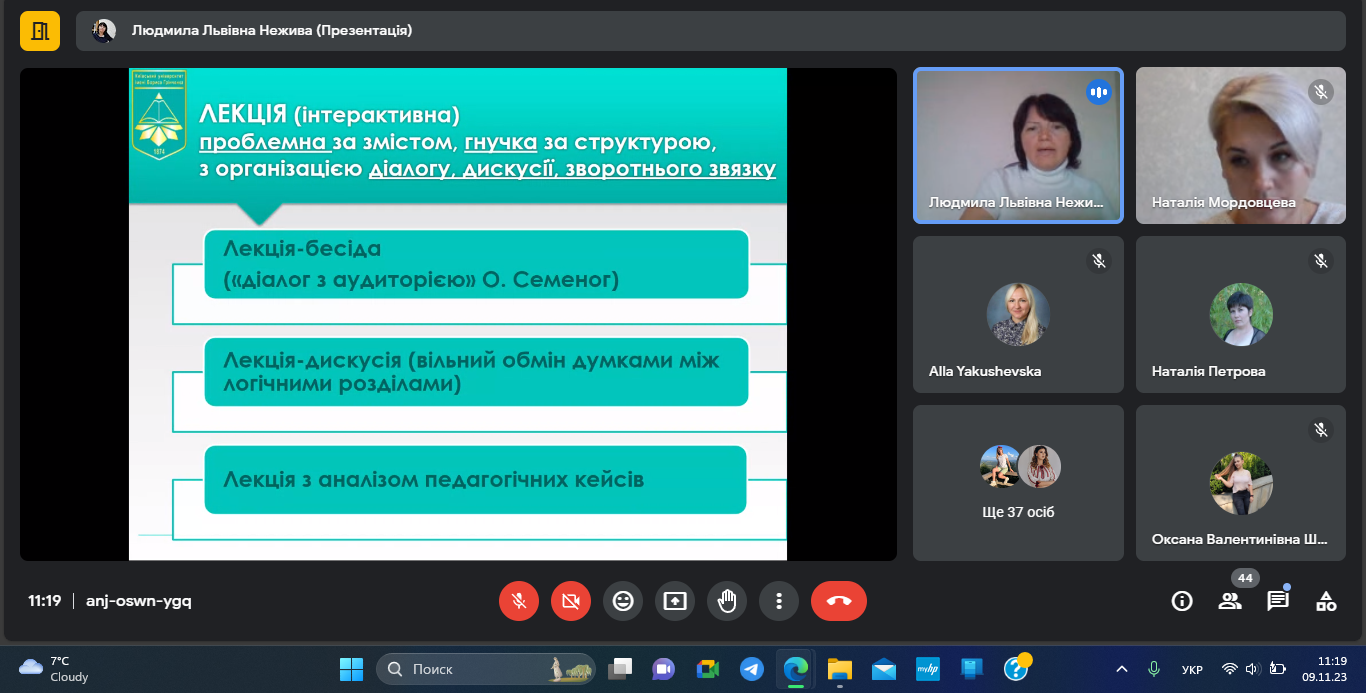The image size is (1366, 693).
Task: Click the 'Ще 37 осіб' participants tile
Action: coord(1018,483)
